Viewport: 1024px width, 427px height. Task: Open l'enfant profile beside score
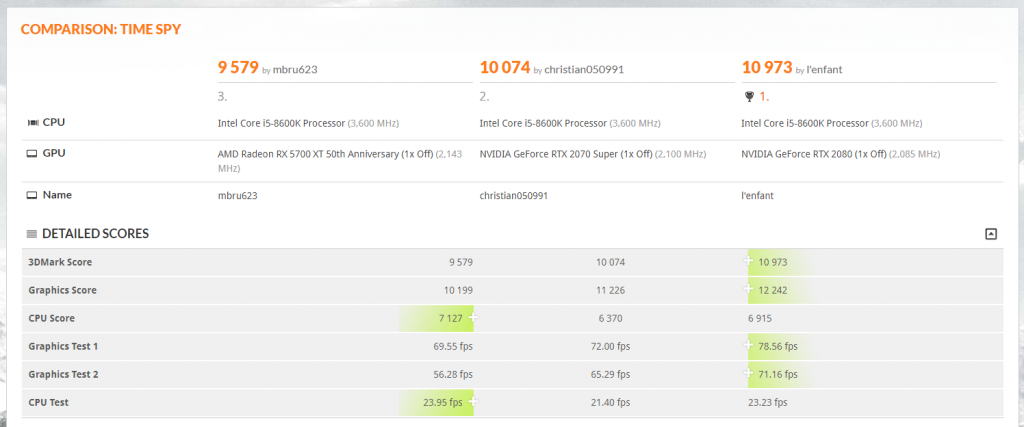click(x=824, y=69)
